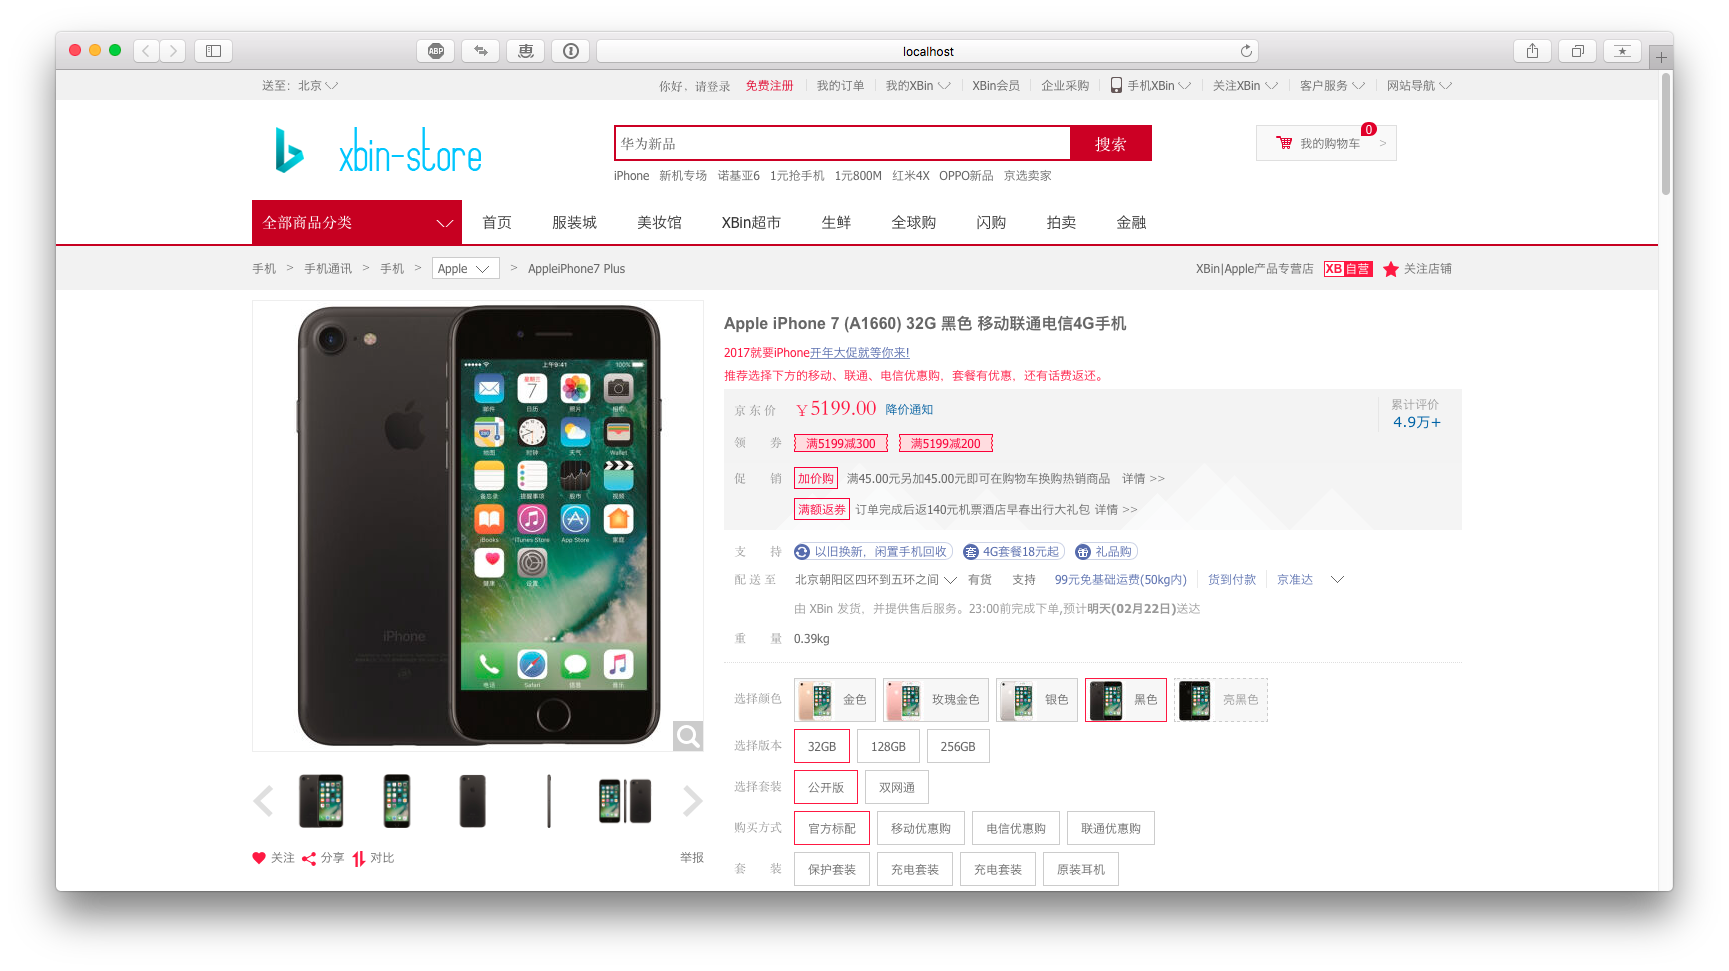Open new tab plus button
Screen dimensions: 1729x971
point(1661,57)
